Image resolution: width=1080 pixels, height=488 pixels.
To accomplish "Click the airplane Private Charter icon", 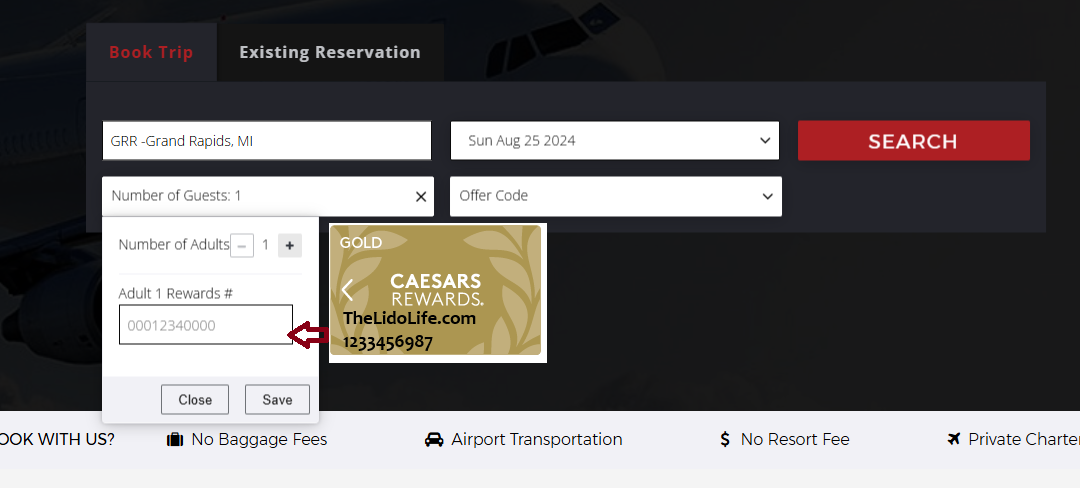I will 954,439.
